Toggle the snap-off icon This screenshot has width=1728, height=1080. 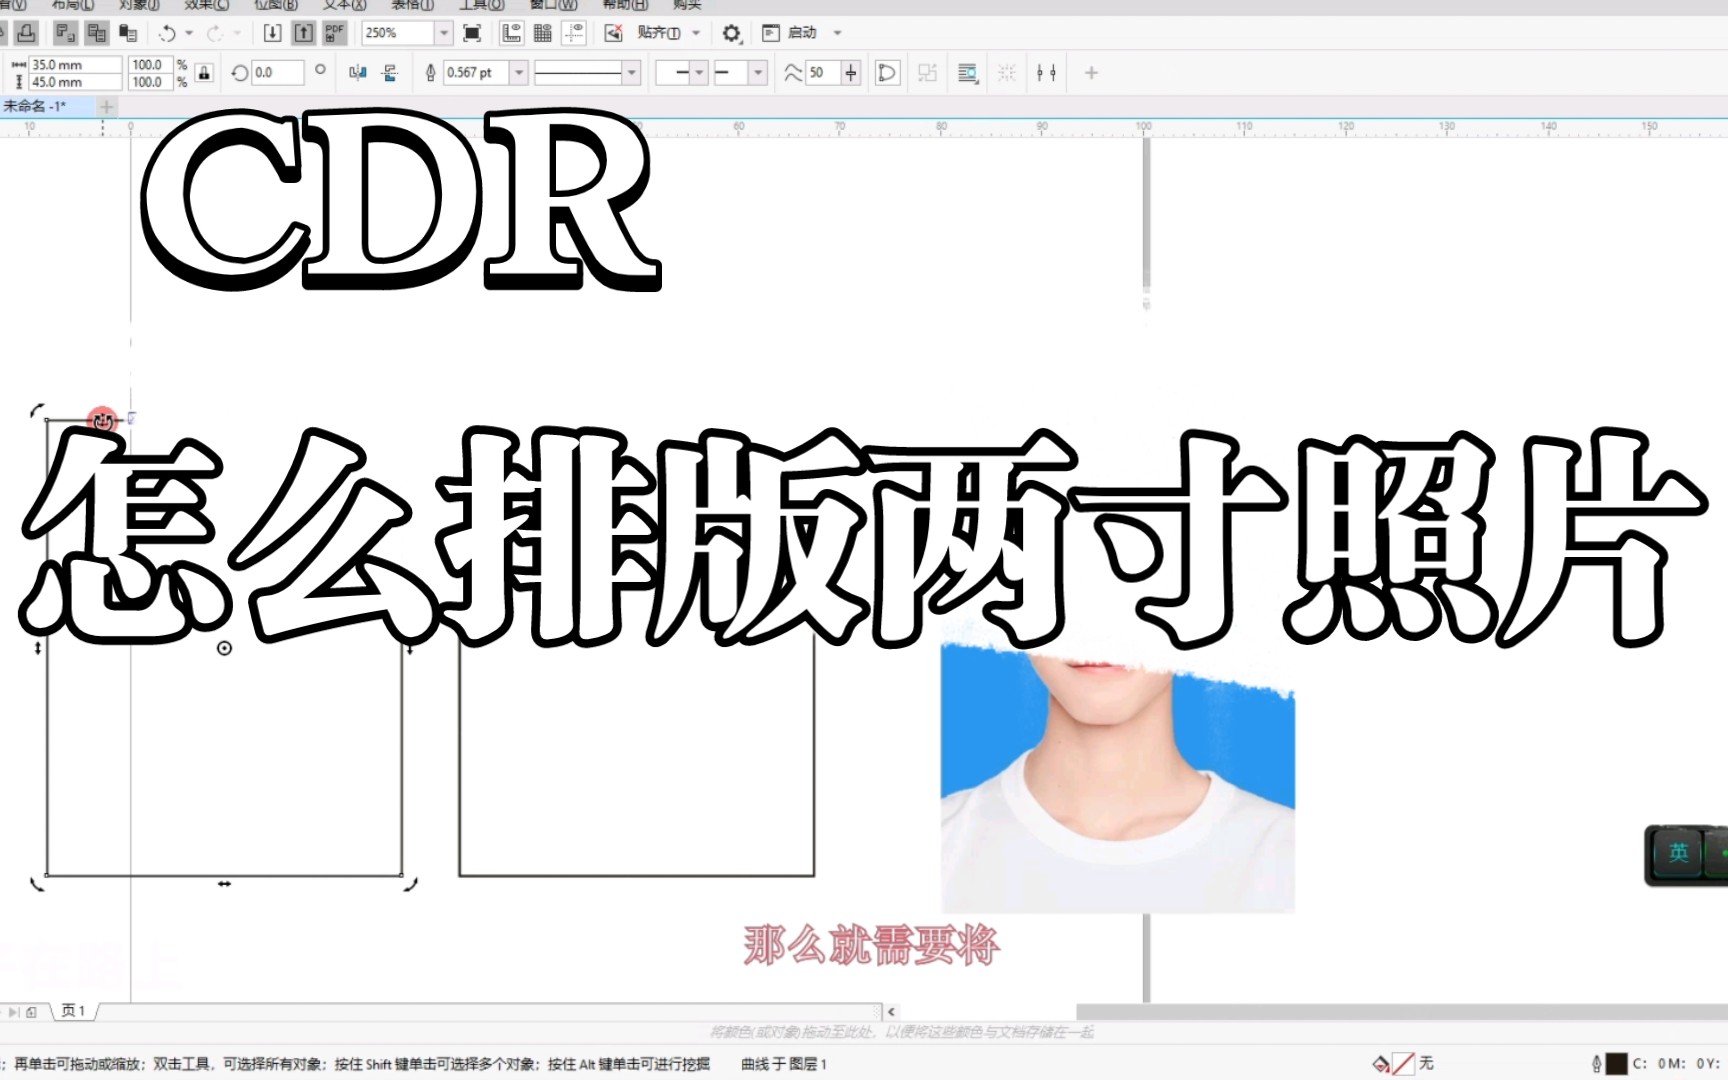tap(613, 33)
